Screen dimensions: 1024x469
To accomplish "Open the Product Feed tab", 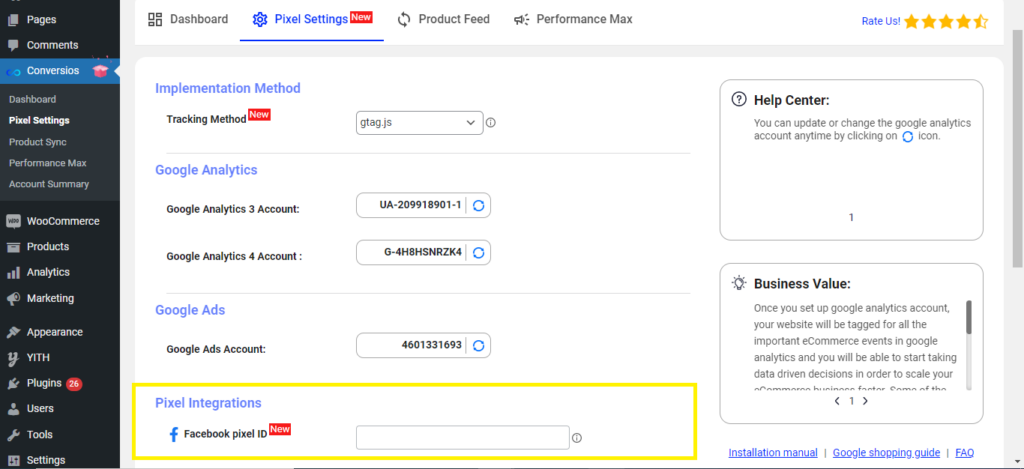I will click(x=443, y=20).
